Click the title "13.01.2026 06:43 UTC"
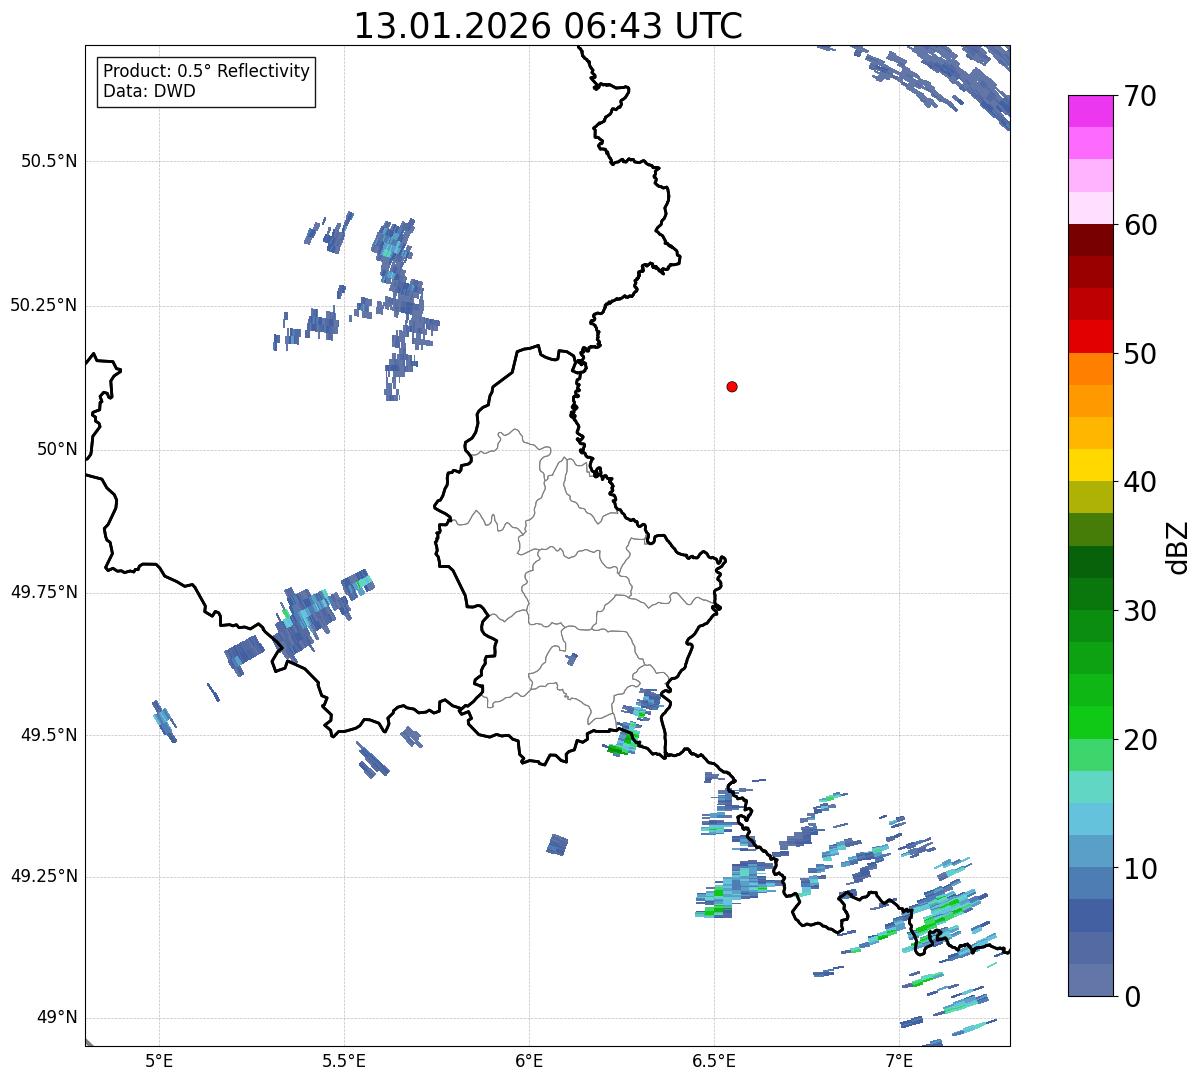 [548, 26]
